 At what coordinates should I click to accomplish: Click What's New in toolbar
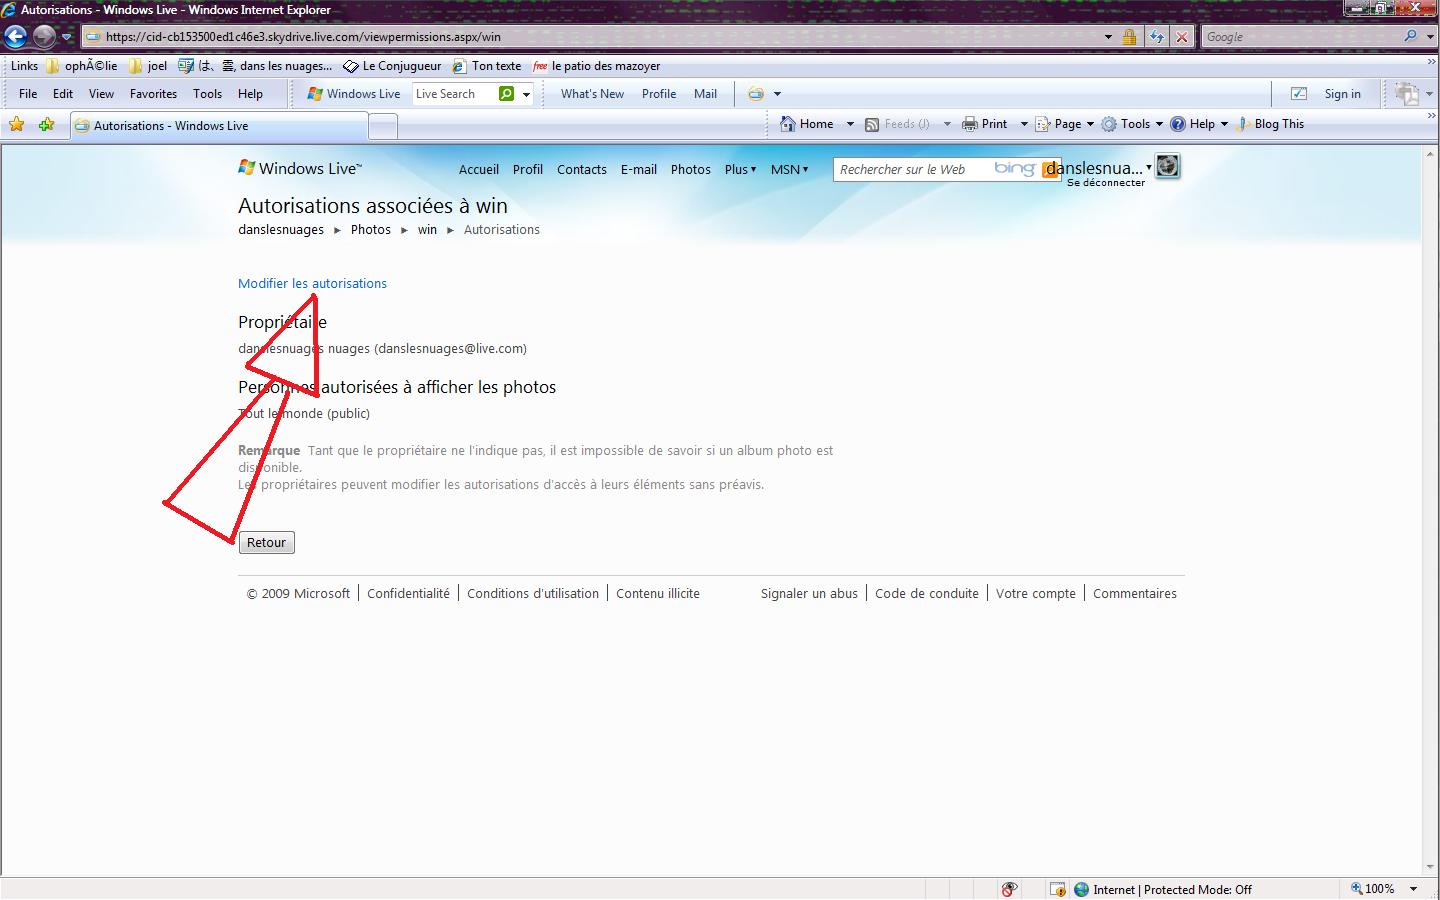[x=592, y=94]
